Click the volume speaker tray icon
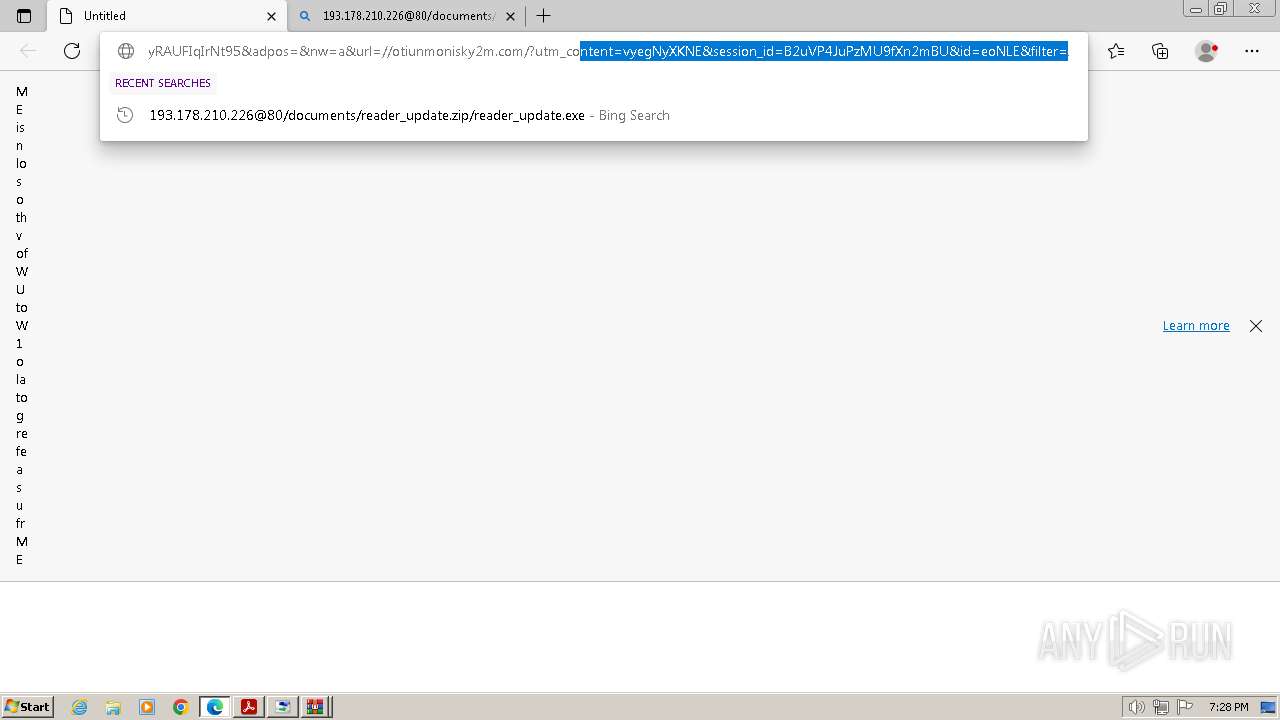Screen dimensions: 1280x720 click(x=1136, y=707)
